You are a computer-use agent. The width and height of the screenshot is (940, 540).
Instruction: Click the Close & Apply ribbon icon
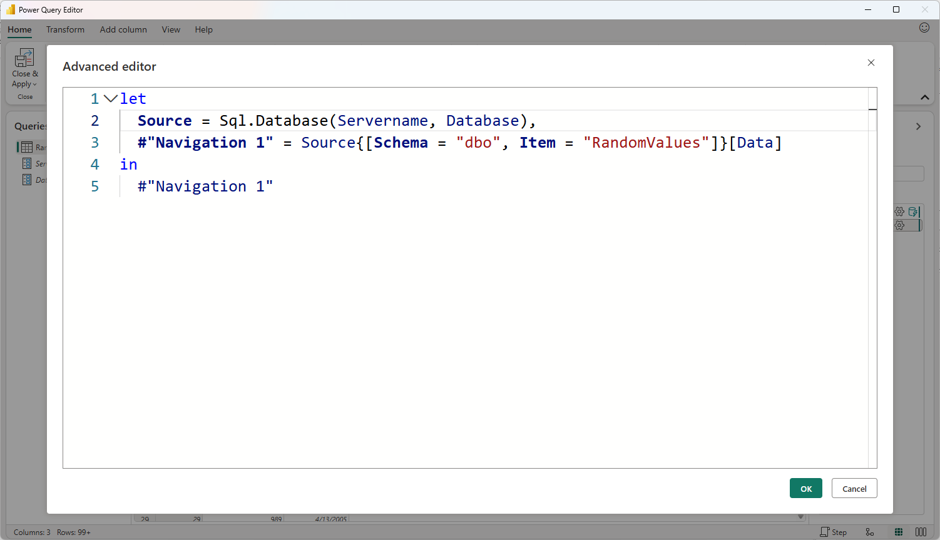point(24,58)
